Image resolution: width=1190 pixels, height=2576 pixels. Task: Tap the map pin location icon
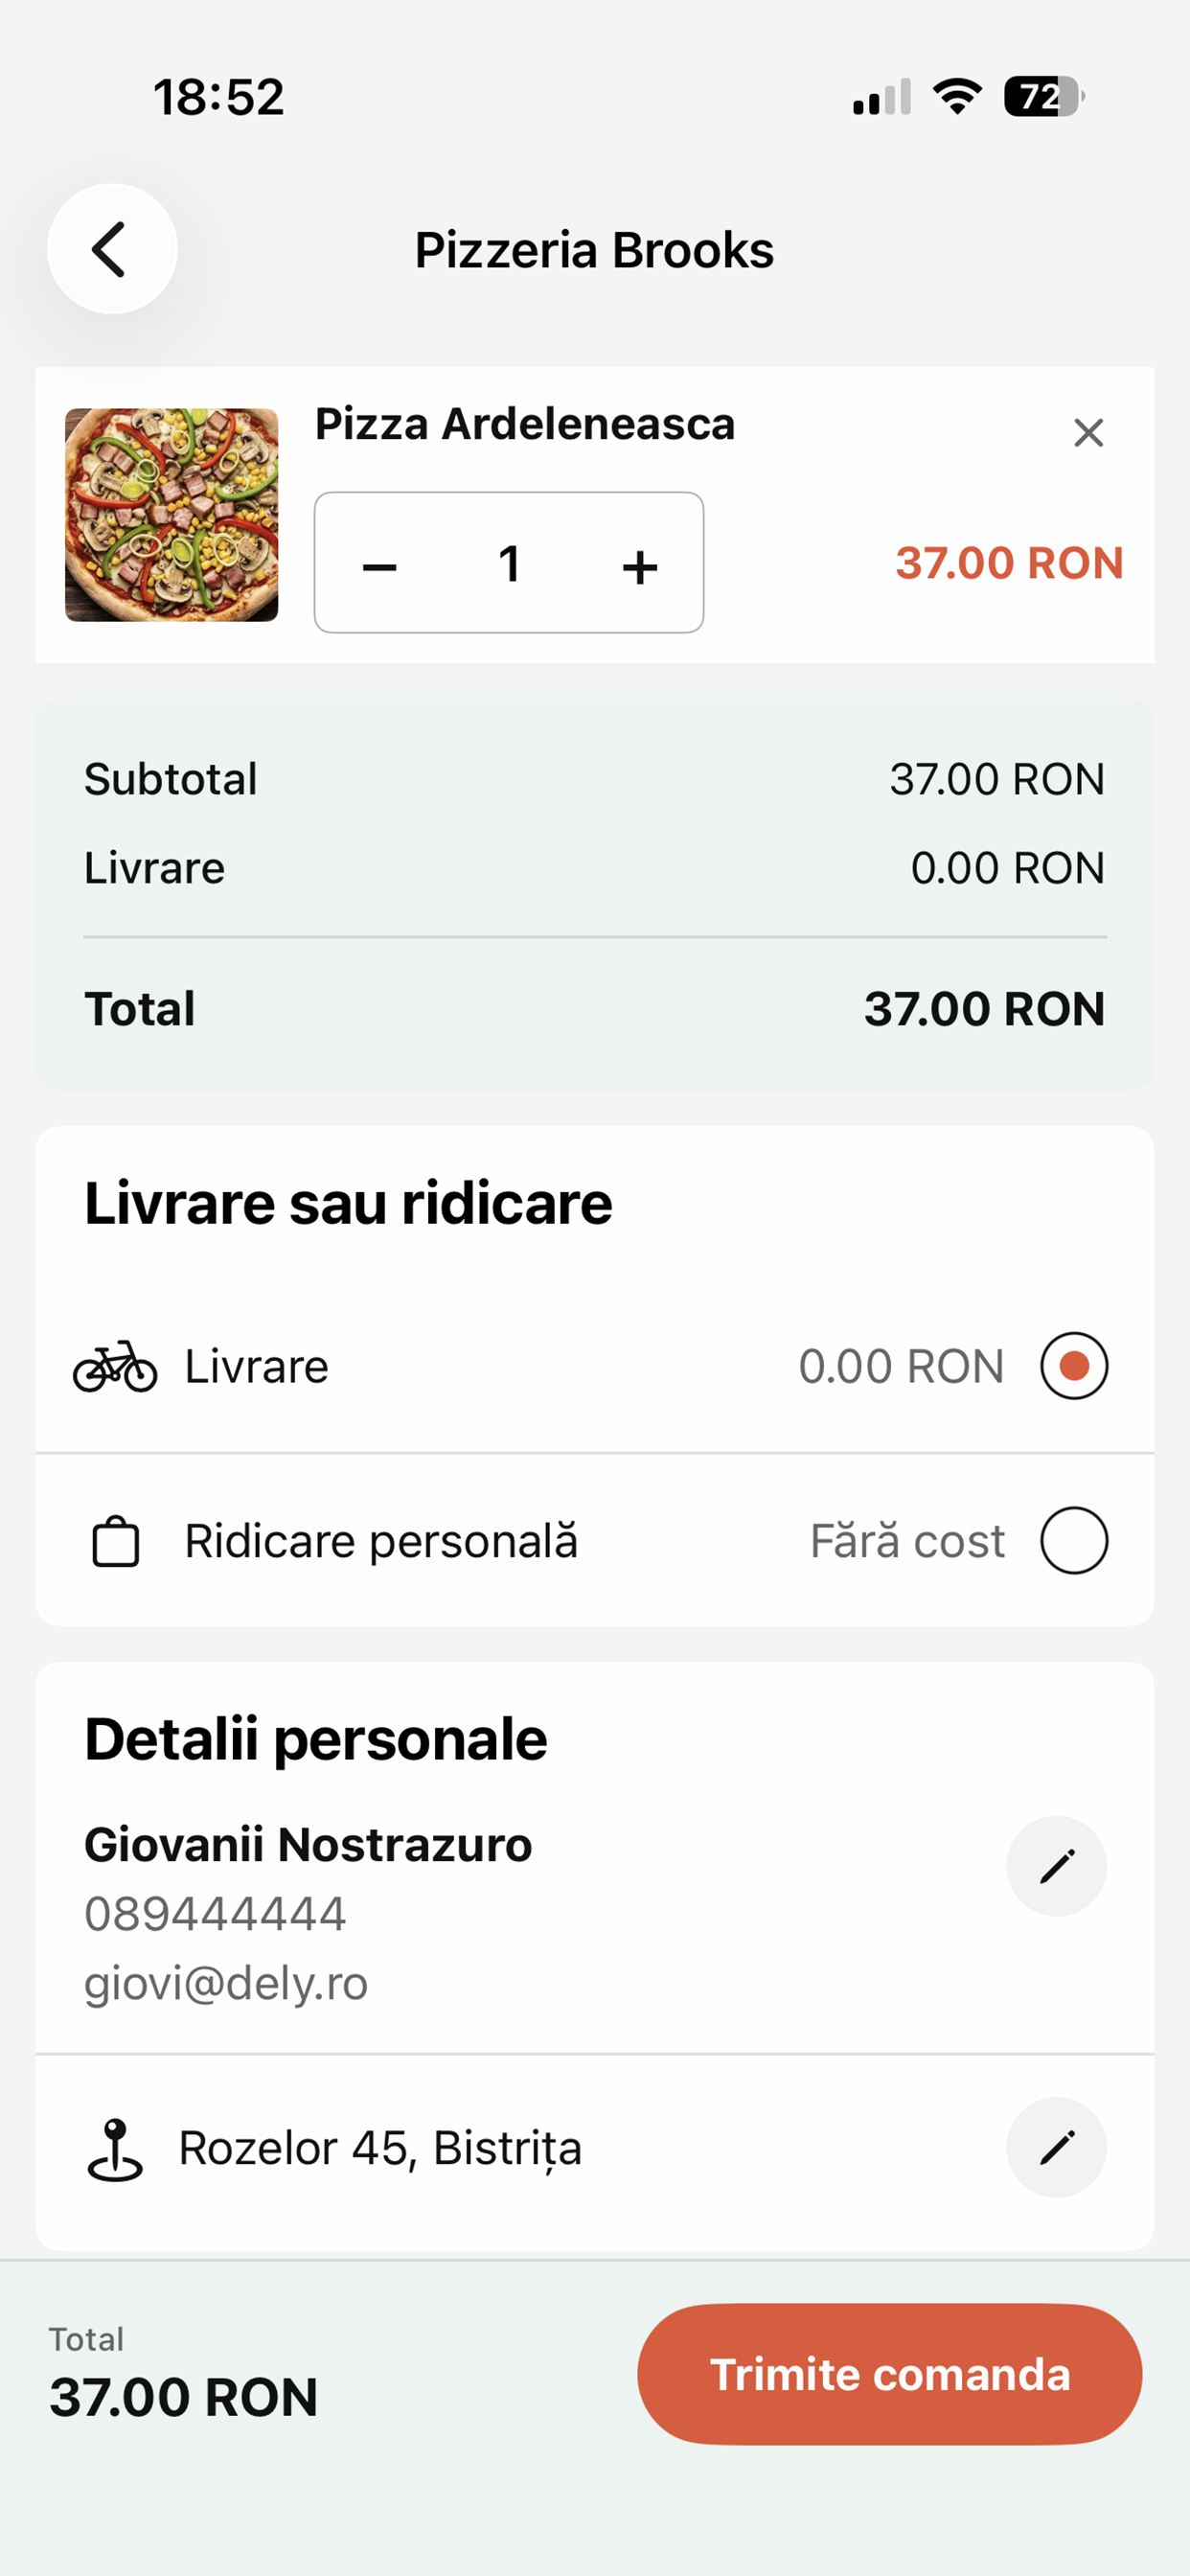pos(115,2149)
